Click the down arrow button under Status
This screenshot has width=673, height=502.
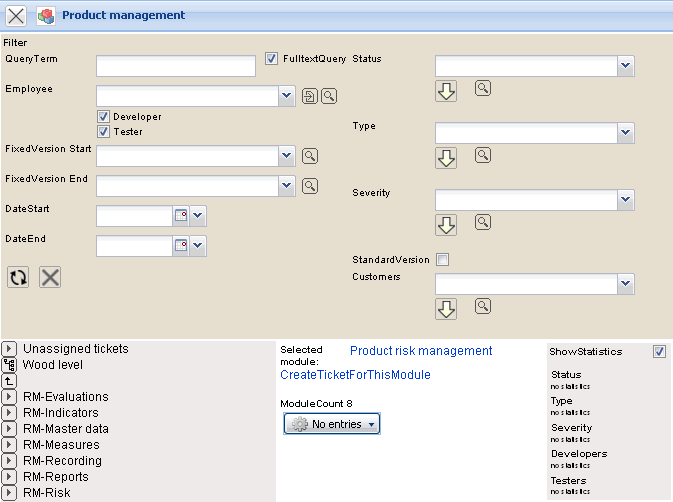click(x=446, y=91)
